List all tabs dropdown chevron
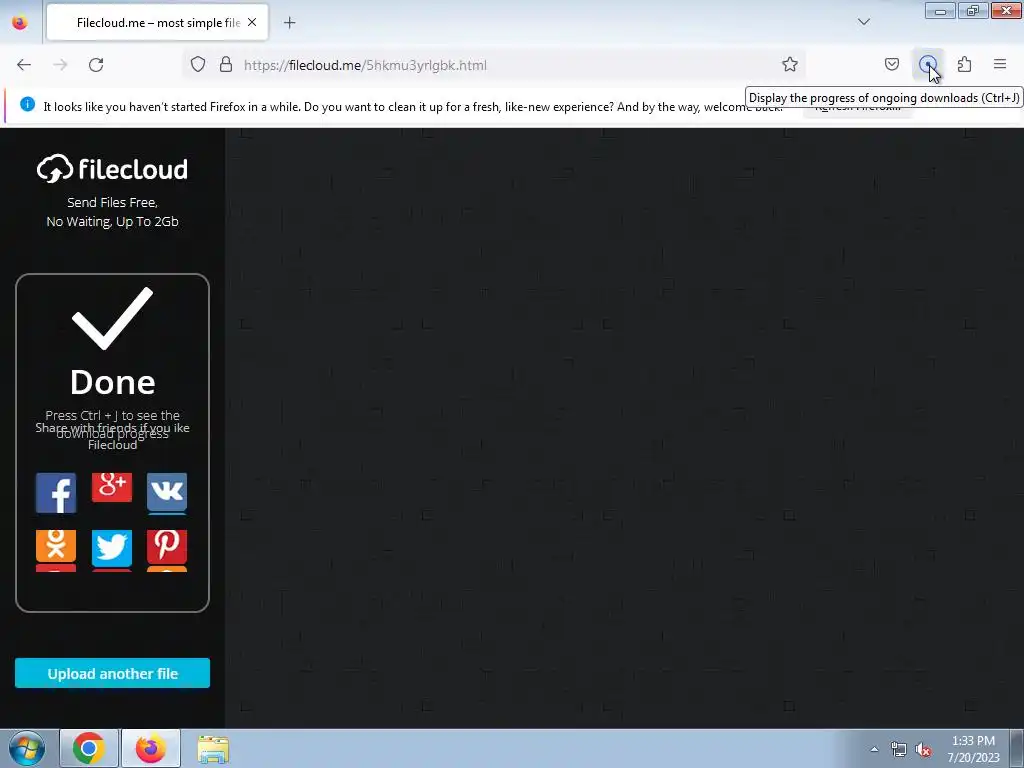Image resolution: width=1024 pixels, height=768 pixels. 863,22
